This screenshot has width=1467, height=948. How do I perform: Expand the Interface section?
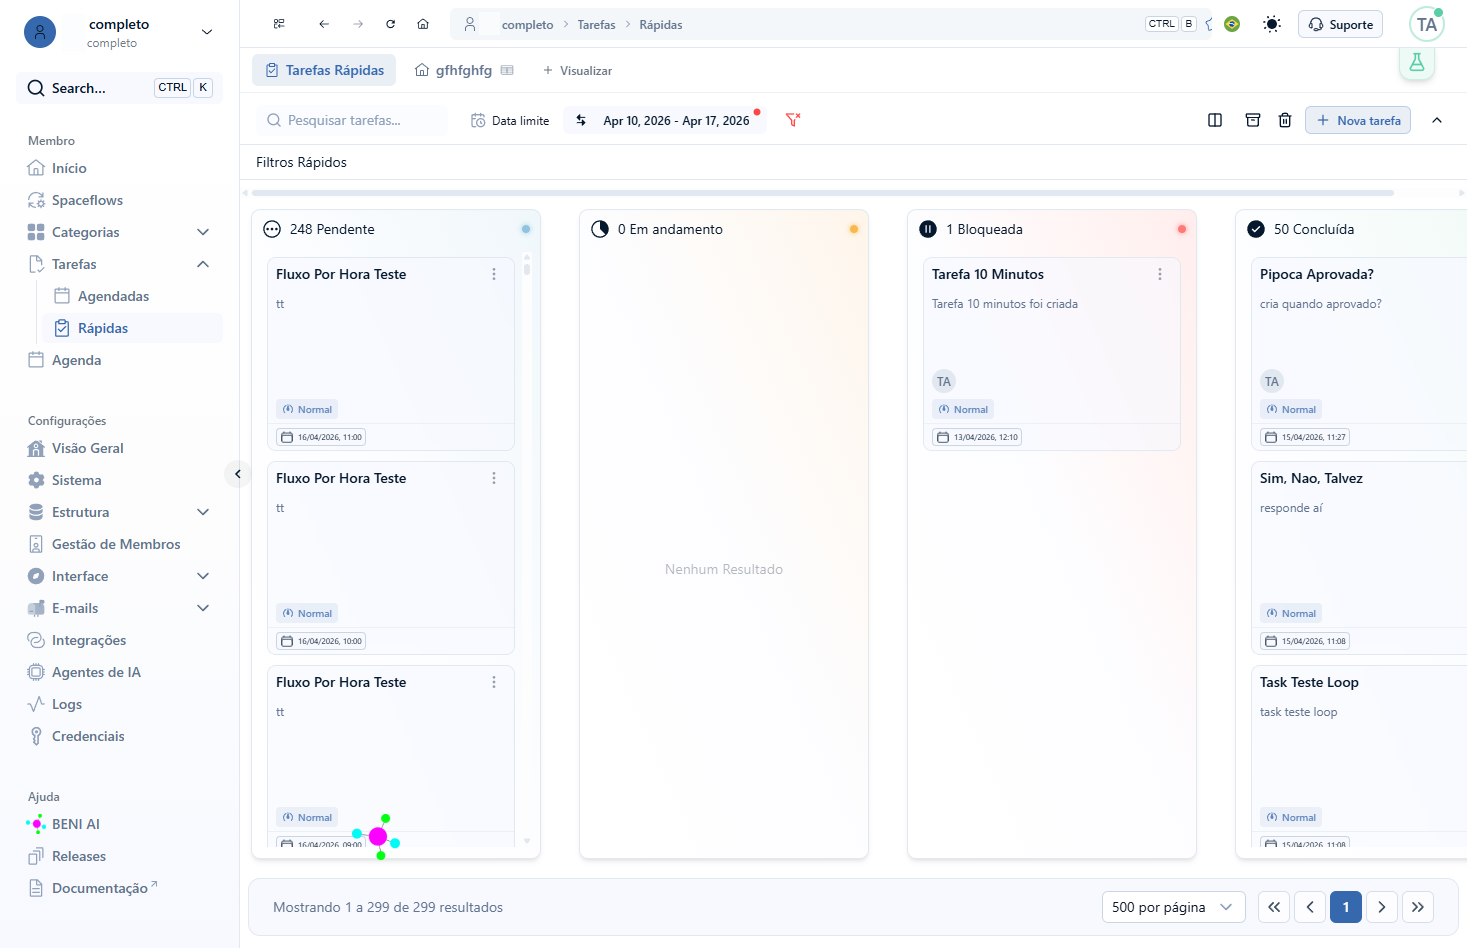(203, 576)
